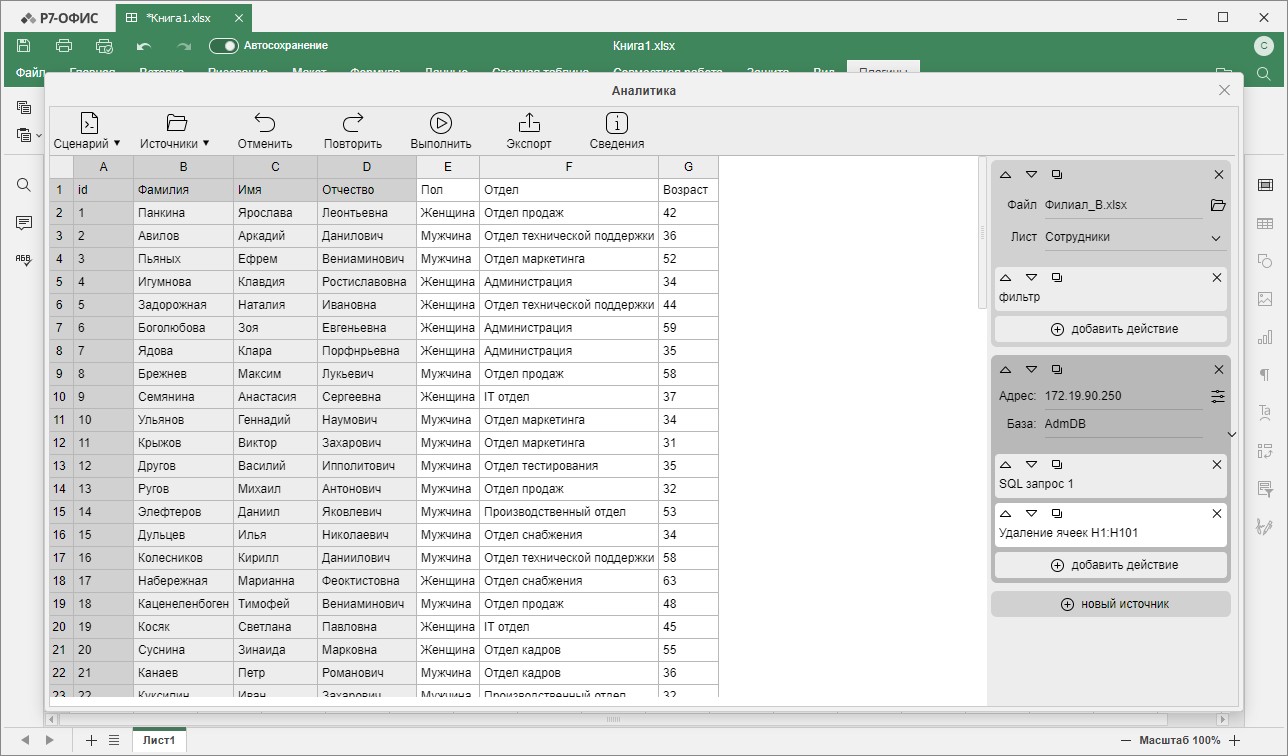Click the Выполнить (Run) icon

[440, 123]
